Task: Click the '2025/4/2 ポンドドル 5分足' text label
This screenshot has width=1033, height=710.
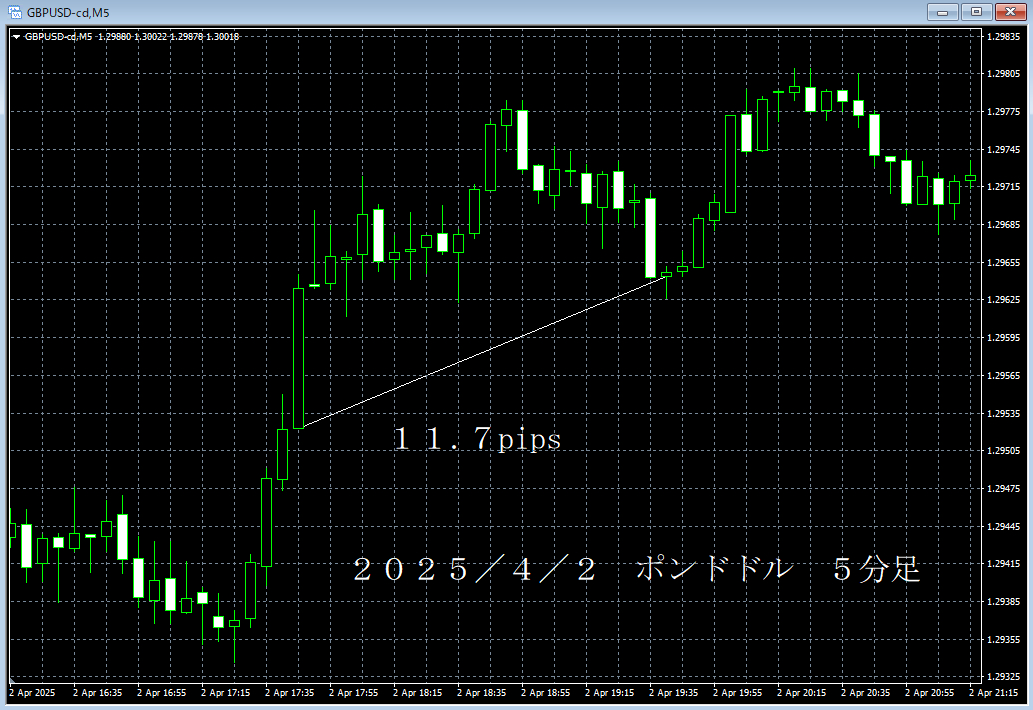Action: coord(636,569)
